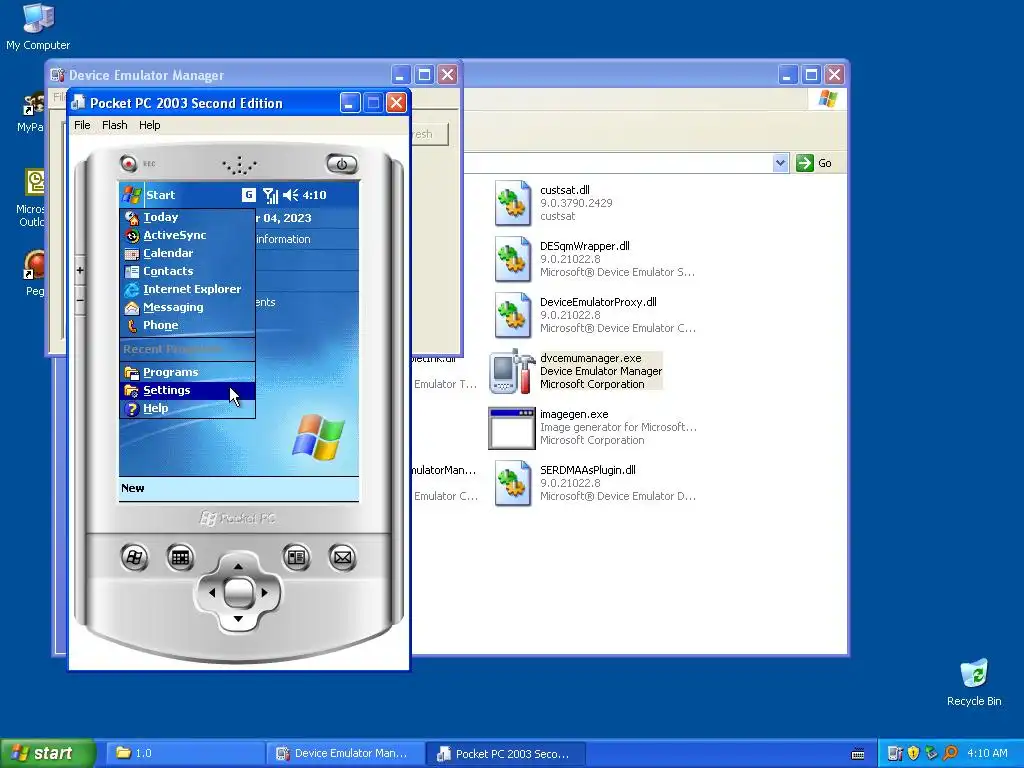This screenshot has width=1024, height=768.
Task: Switch to the Pocket PC 2003 taskbar button
Action: tap(505, 754)
